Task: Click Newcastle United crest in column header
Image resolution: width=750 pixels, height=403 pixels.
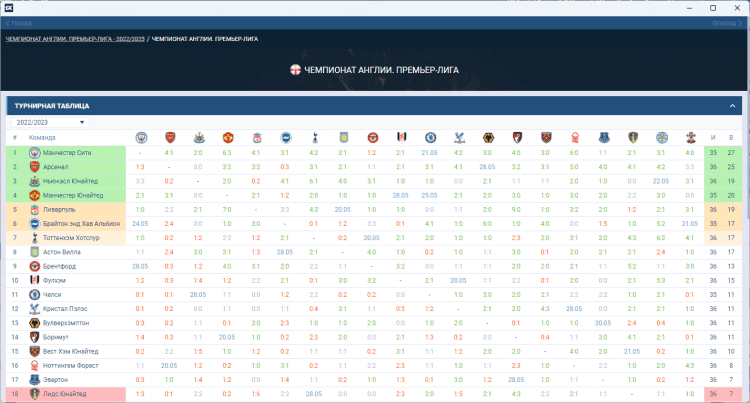Action: pyautogui.click(x=199, y=138)
